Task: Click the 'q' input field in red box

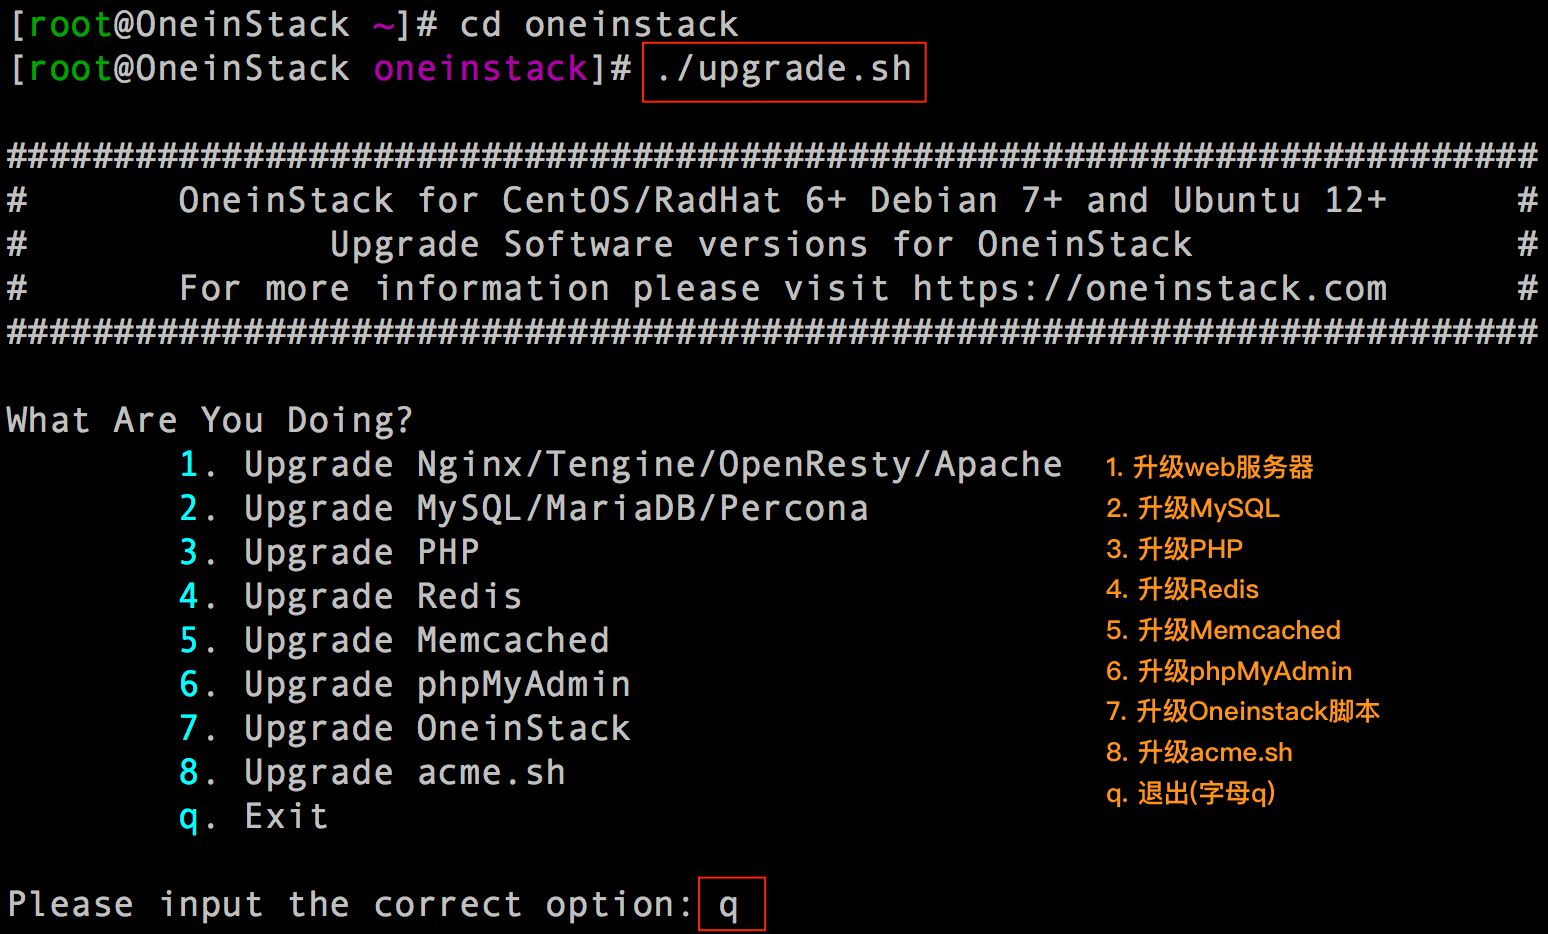Action: coord(731,905)
